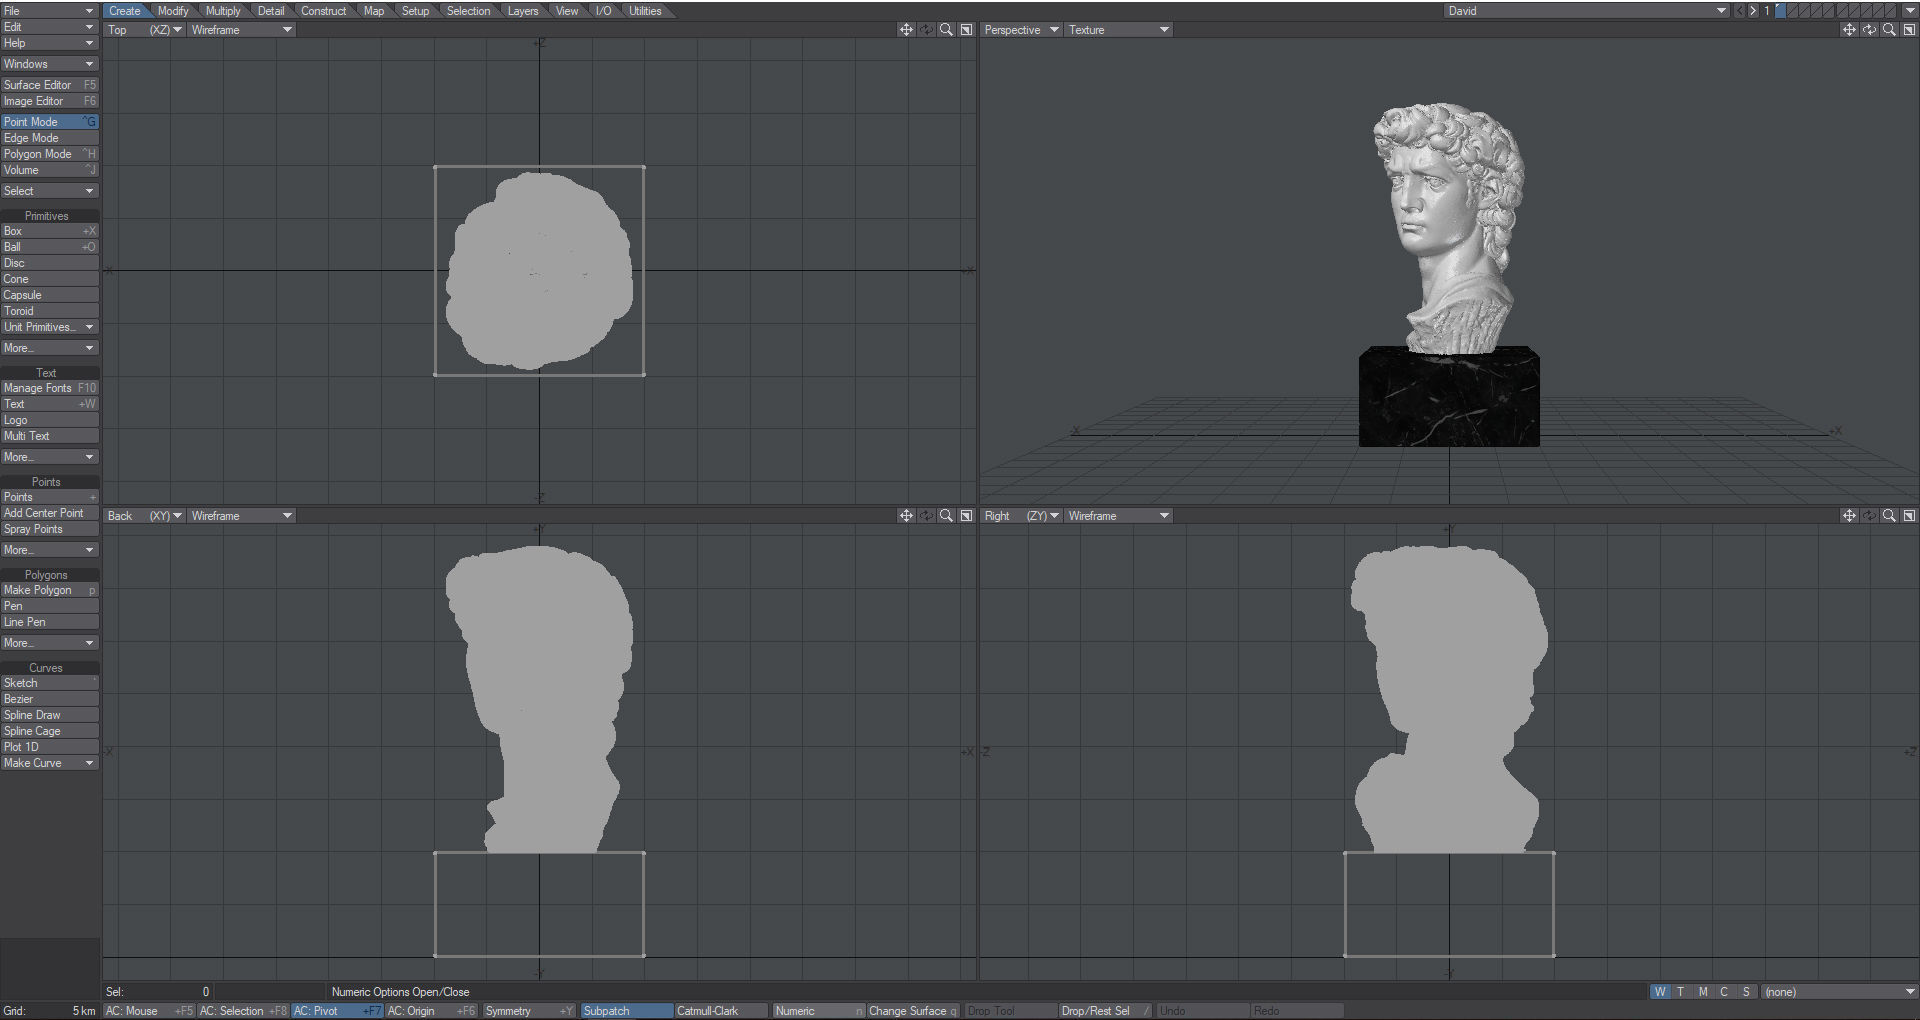Maximize the Perspective viewport with its corner icon
This screenshot has width=1920, height=1020.
pyautogui.click(x=1909, y=30)
